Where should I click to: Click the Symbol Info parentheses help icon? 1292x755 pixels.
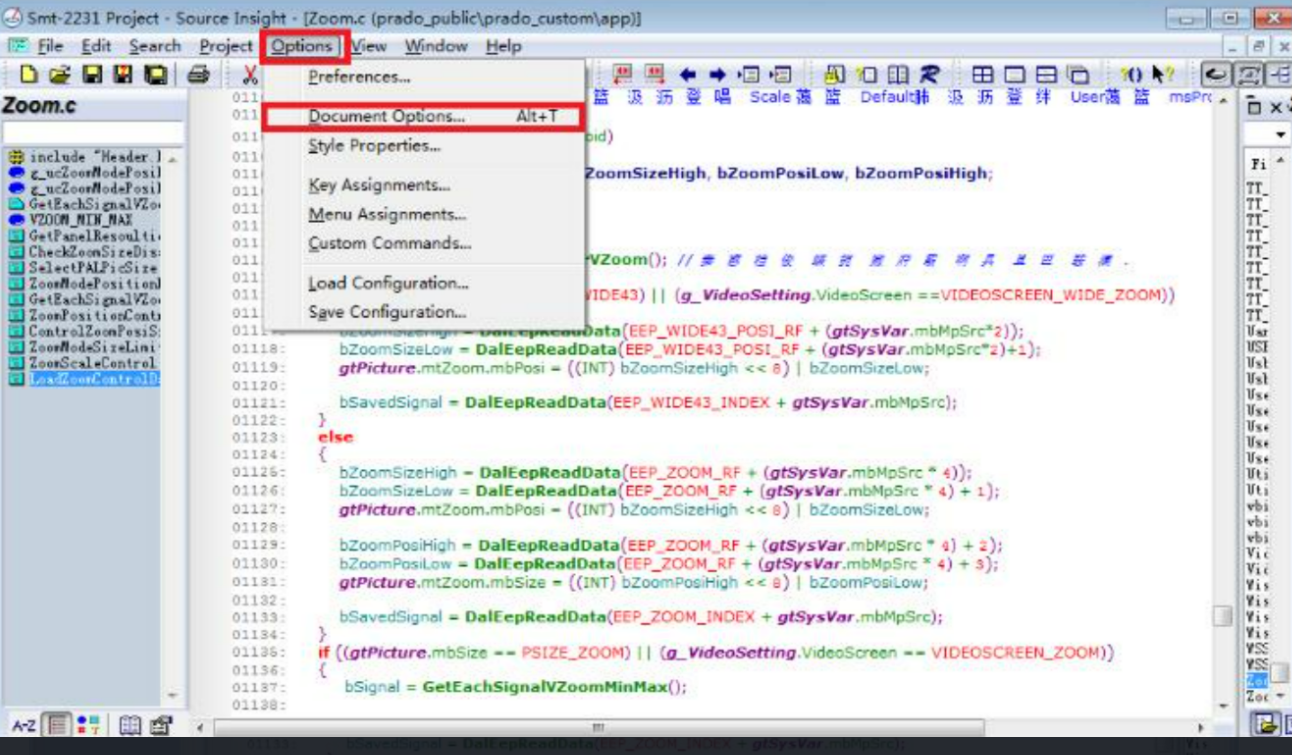(x=1131, y=74)
